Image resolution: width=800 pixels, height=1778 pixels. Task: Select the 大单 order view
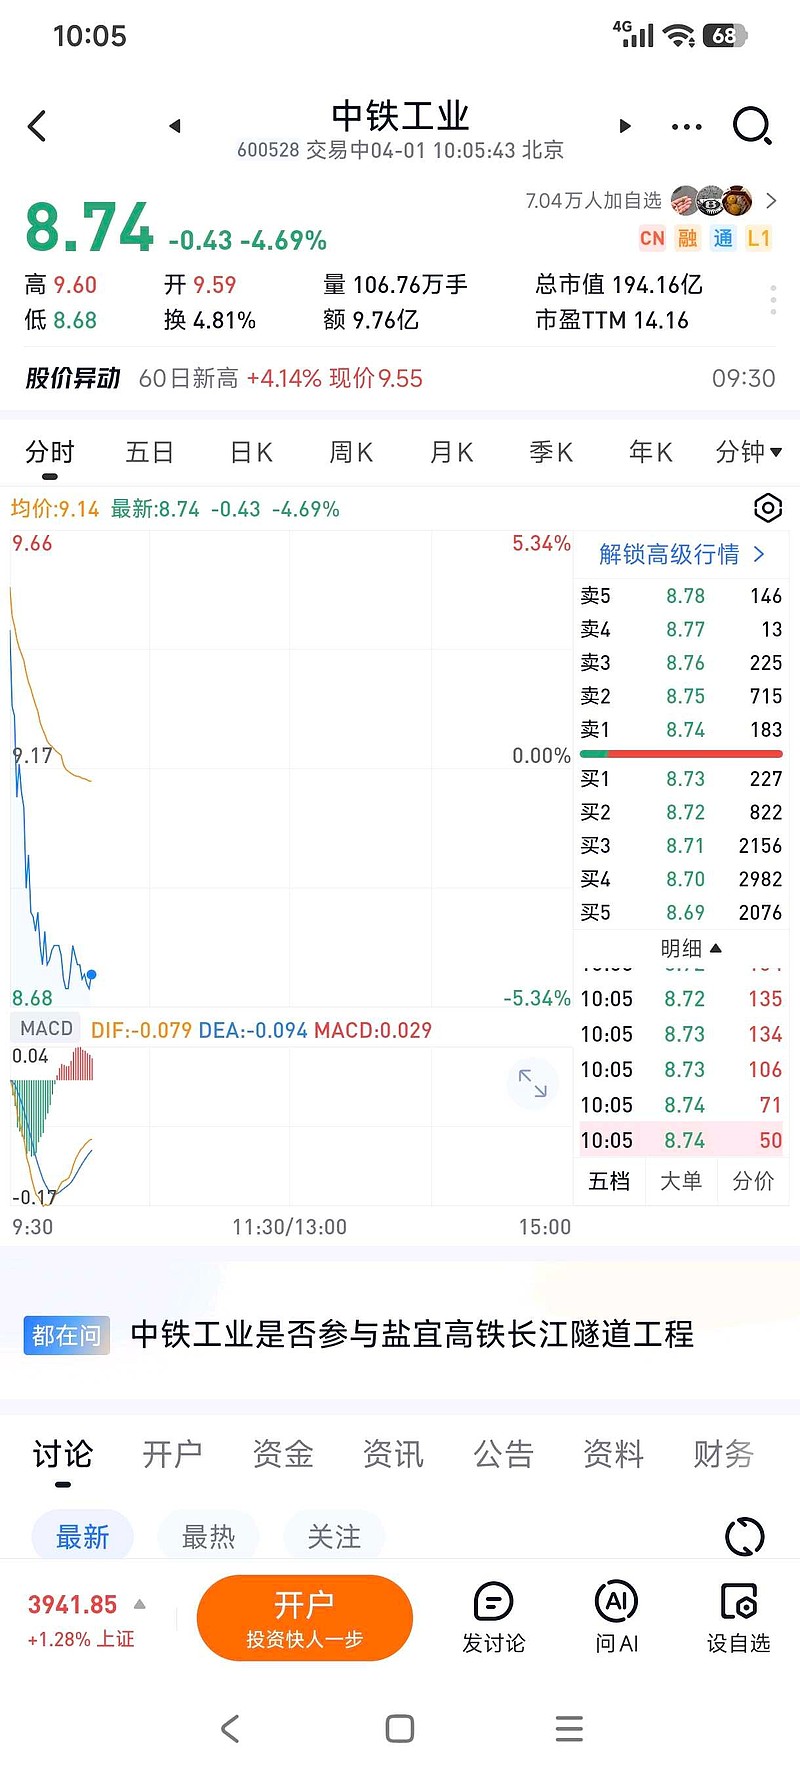coord(681,1181)
